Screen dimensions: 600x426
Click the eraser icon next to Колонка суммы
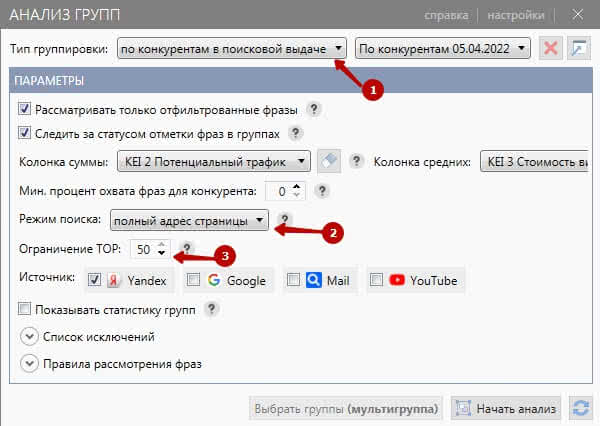coord(329,161)
